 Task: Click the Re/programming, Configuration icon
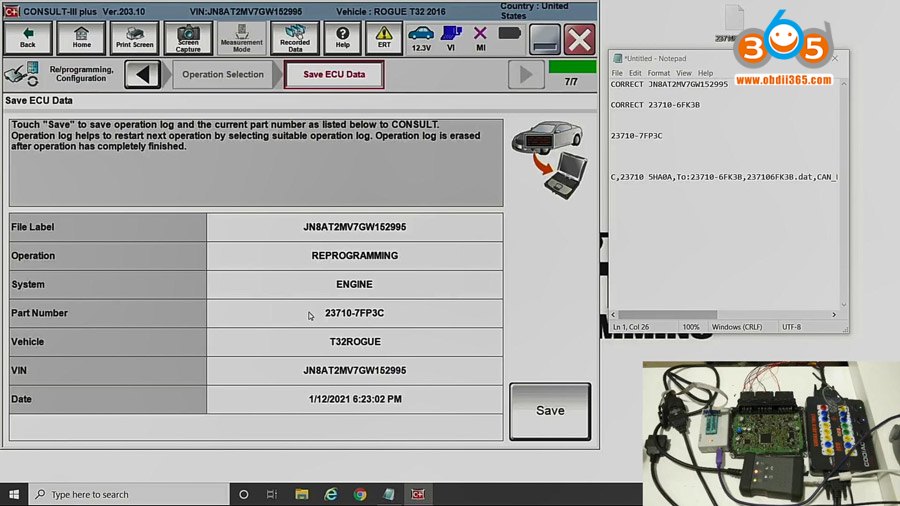[22, 74]
